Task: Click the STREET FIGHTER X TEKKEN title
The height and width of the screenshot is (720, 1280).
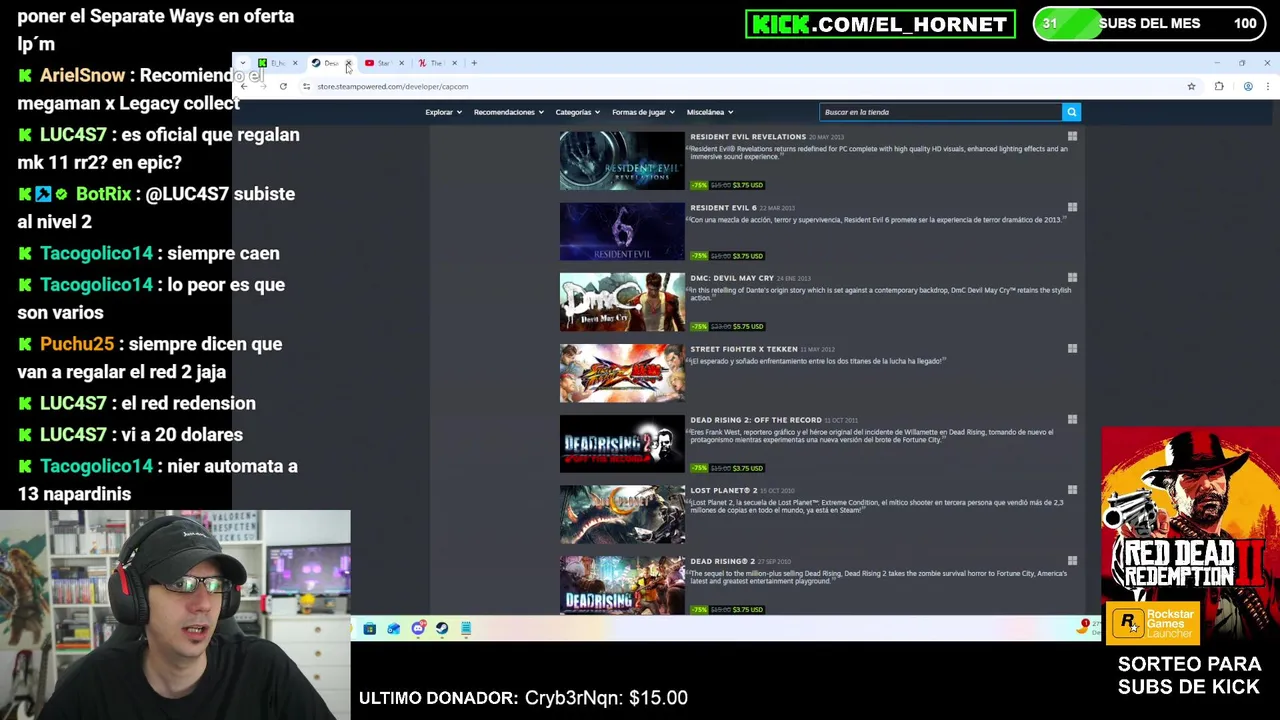Action: pos(743,349)
